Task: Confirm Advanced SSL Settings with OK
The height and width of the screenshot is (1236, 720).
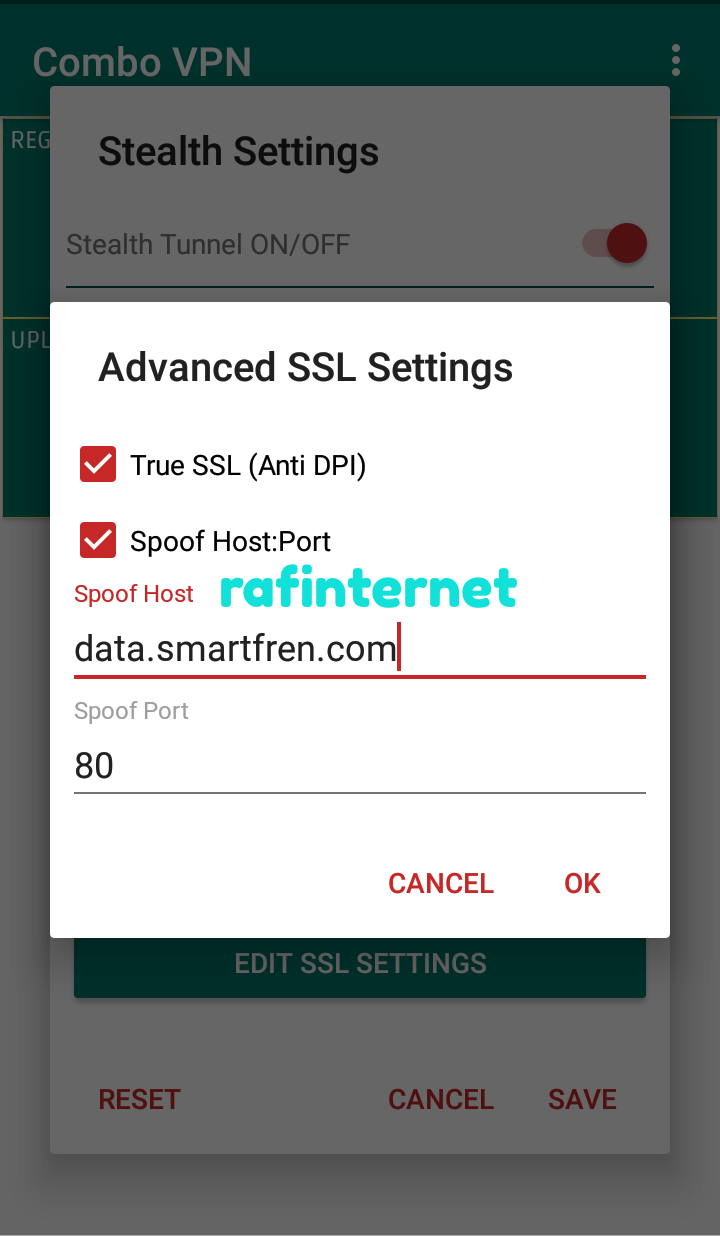Action: click(582, 883)
